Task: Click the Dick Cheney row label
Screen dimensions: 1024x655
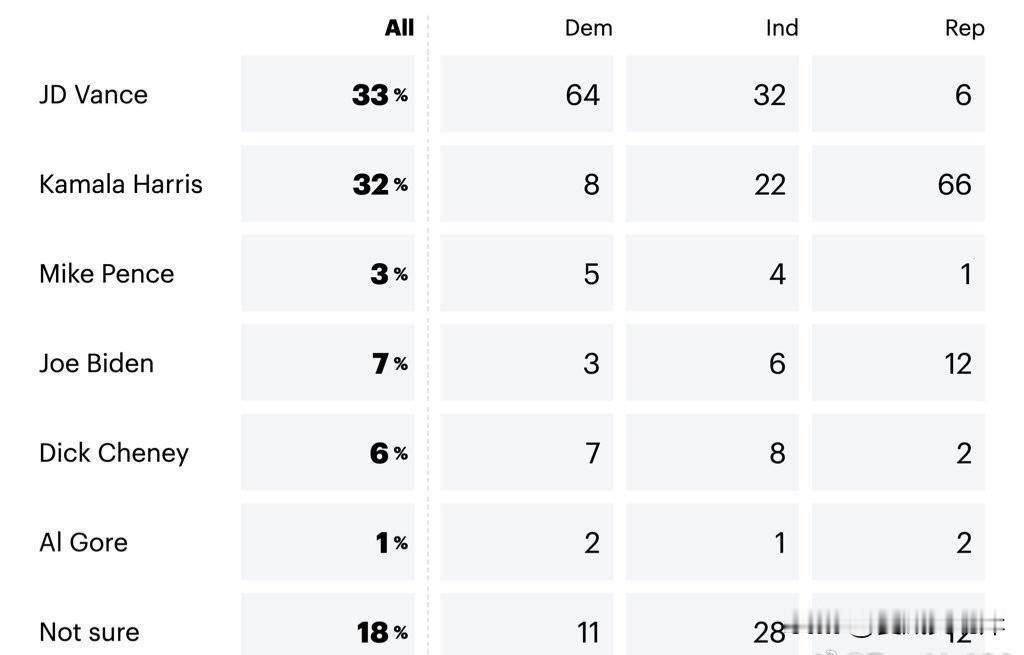Action: coord(114,453)
